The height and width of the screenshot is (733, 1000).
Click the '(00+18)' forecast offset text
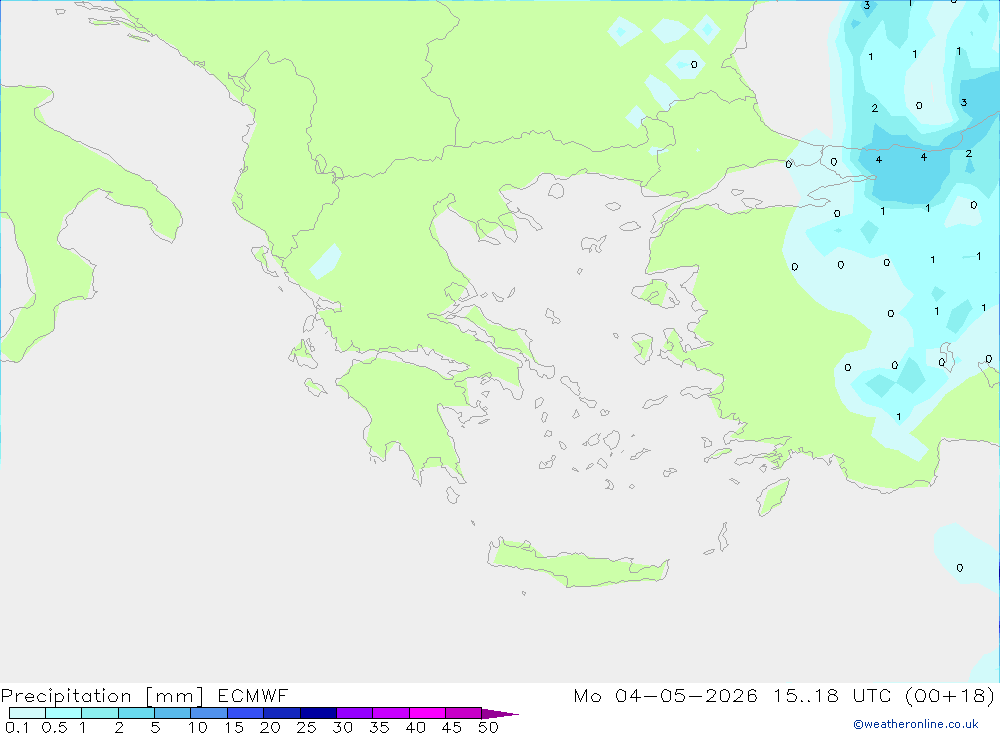(x=950, y=695)
